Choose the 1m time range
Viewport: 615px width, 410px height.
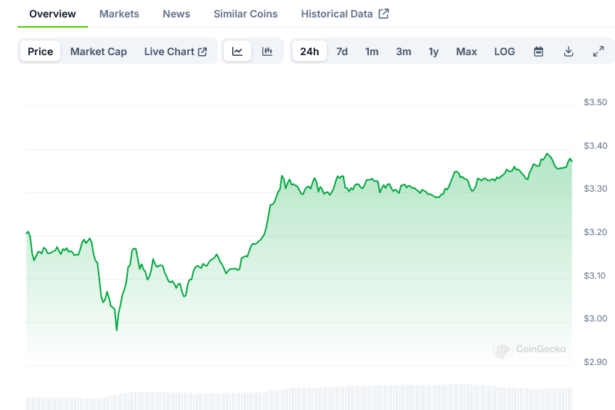point(372,52)
